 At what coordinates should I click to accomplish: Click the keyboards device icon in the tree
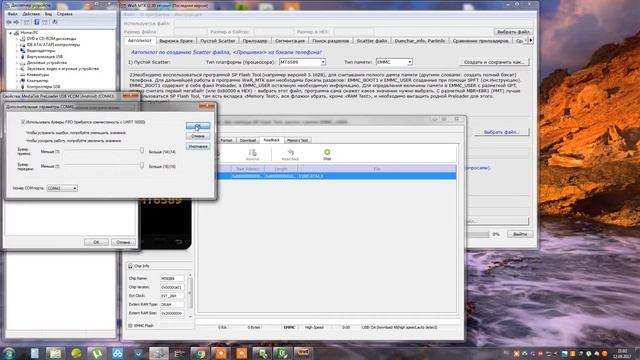23,75
